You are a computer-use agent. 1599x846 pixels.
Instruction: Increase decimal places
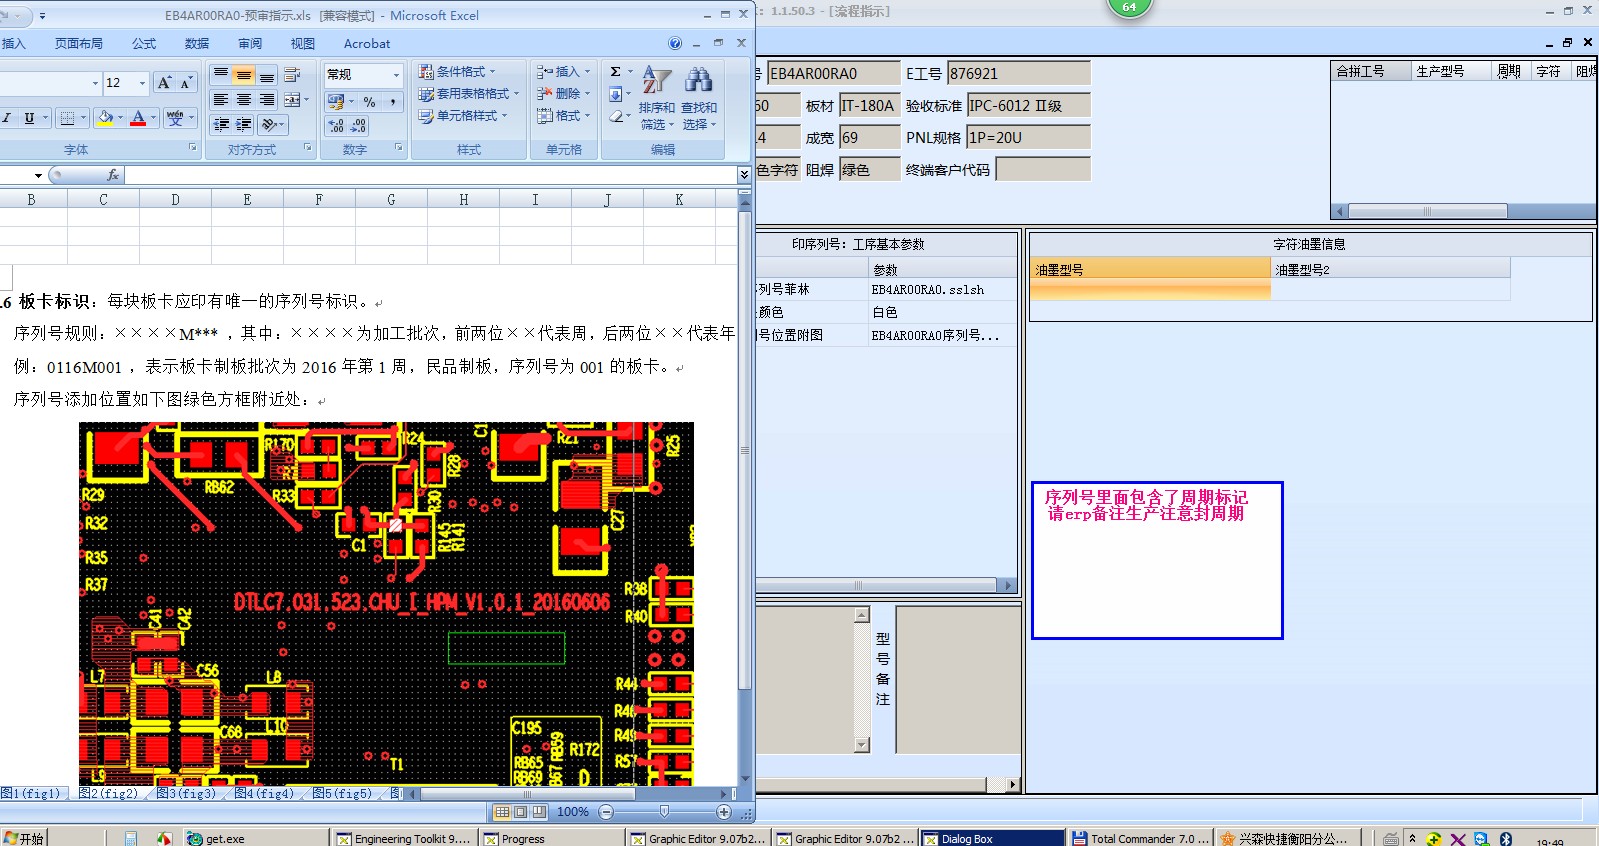336,126
